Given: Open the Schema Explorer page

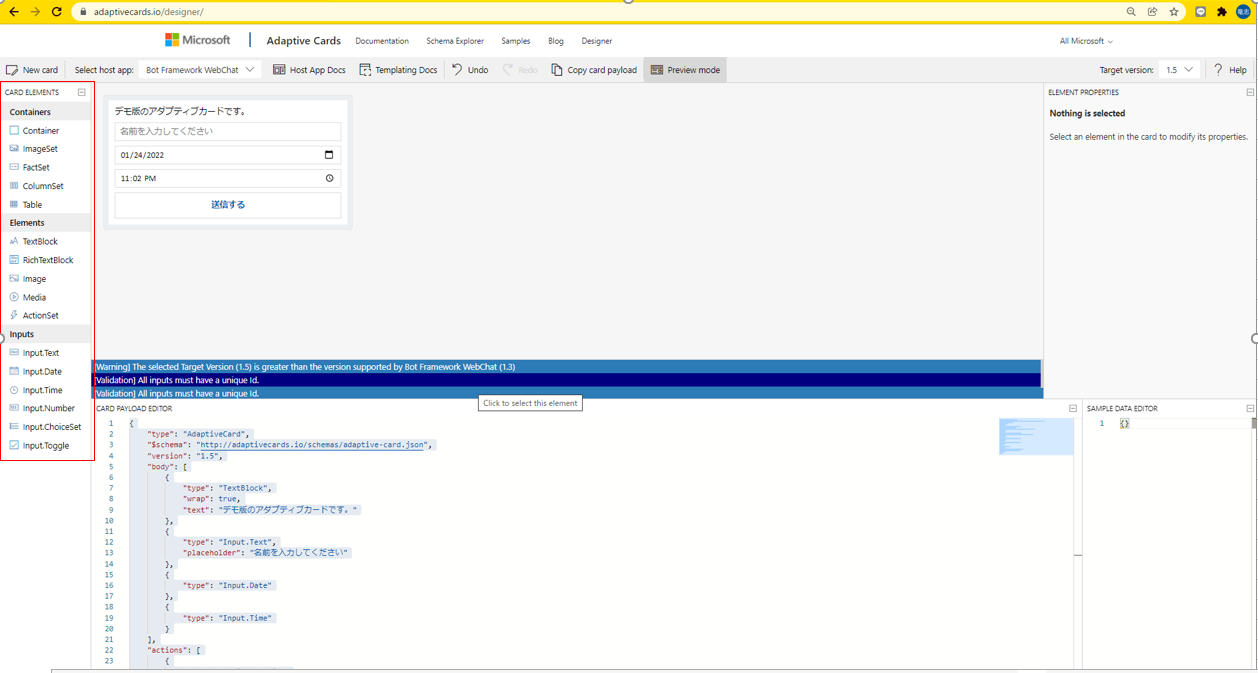Looking at the screenshot, I should coord(455,41).
